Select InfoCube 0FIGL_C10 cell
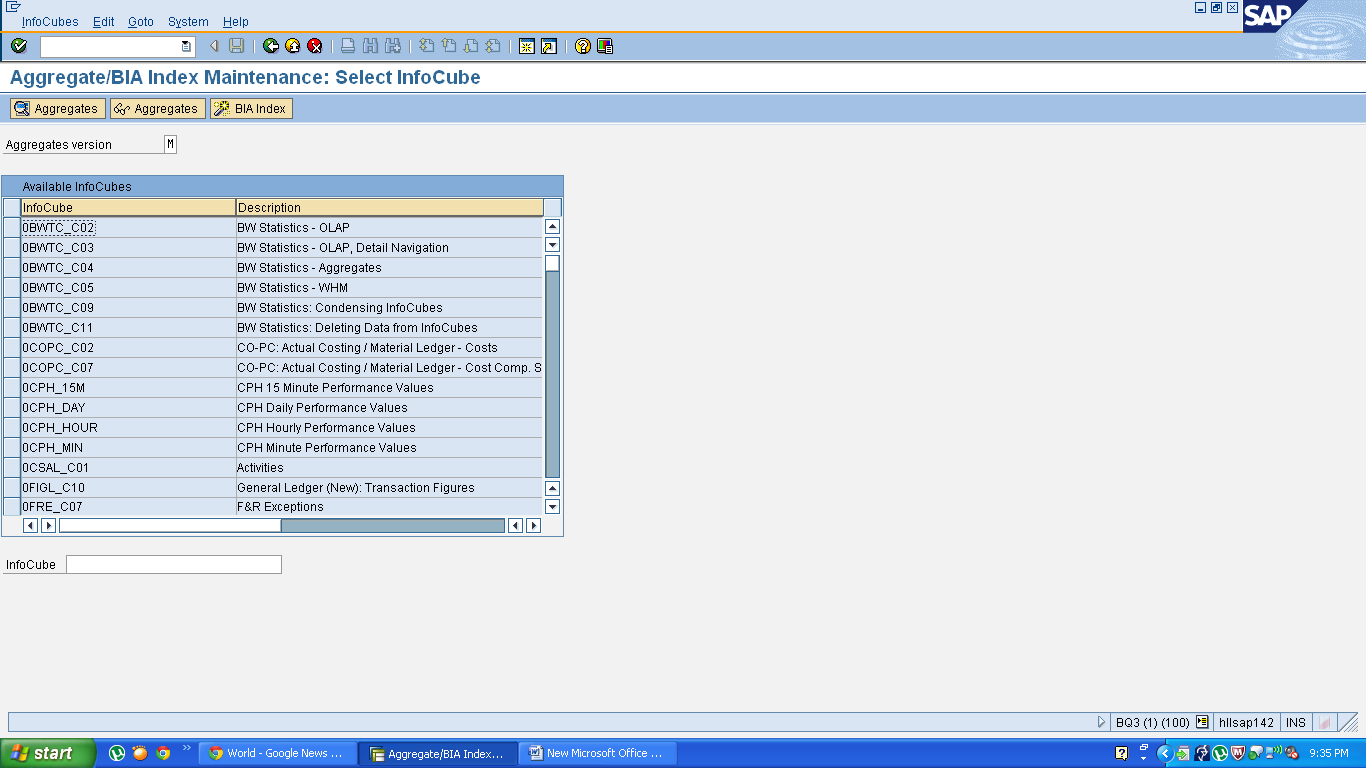 128,487
